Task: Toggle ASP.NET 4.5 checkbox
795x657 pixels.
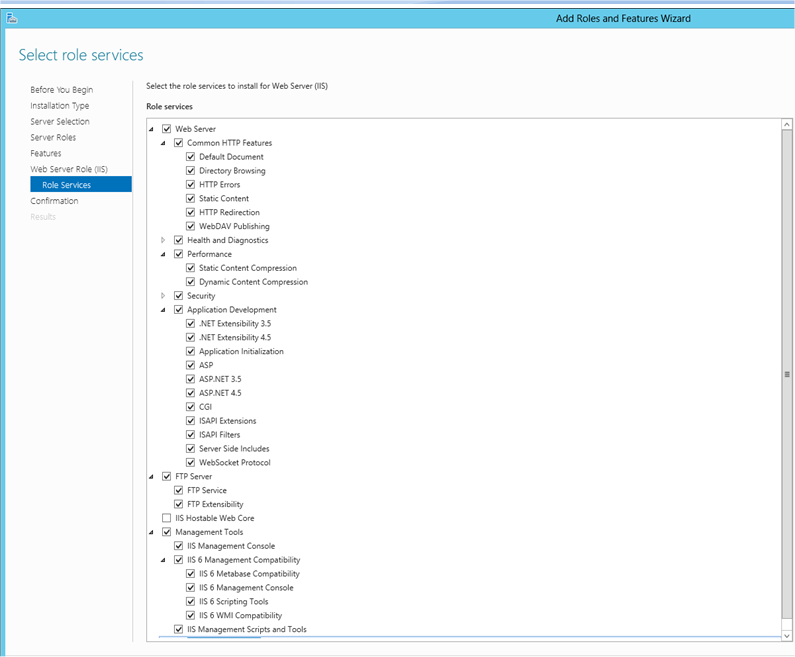Action: click(x=191, y=392)
